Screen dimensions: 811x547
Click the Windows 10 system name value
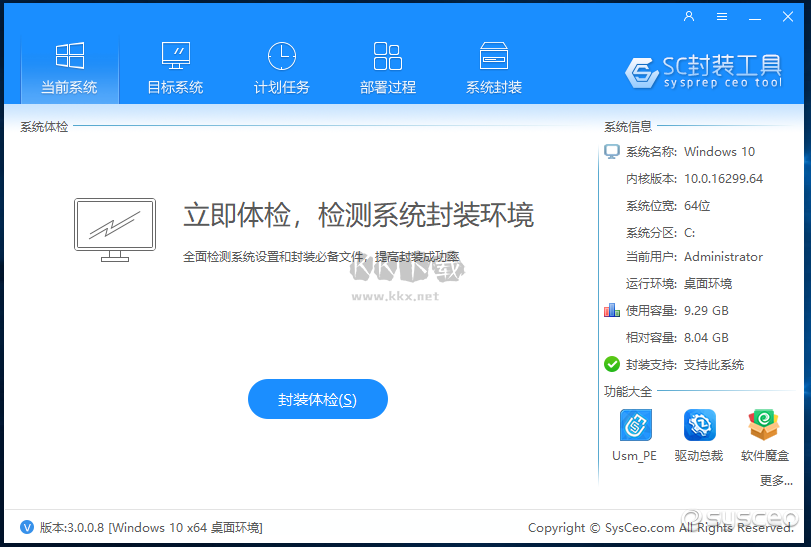(x=719, y=151)
